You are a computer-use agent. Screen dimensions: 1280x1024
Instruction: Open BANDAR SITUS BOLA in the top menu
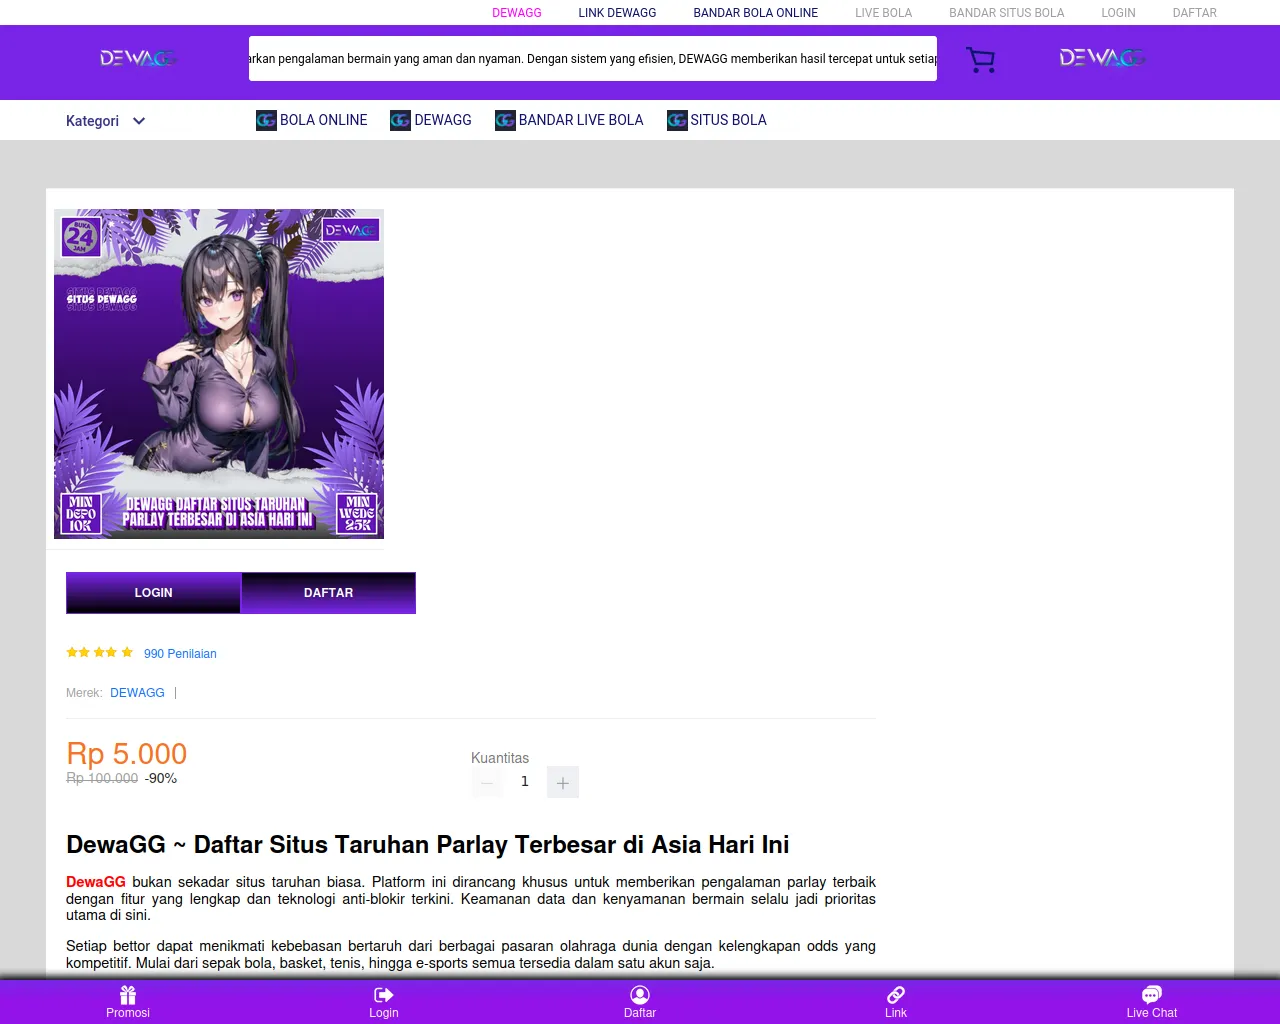click(x=1007, y=13)
